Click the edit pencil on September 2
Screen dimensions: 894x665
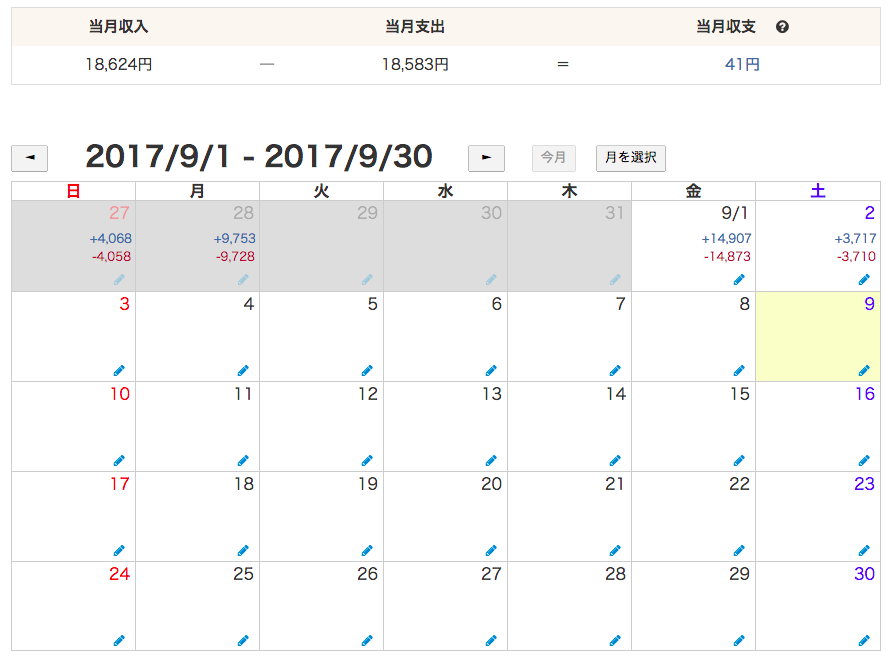pyautogui.click(x=864, y=279)
